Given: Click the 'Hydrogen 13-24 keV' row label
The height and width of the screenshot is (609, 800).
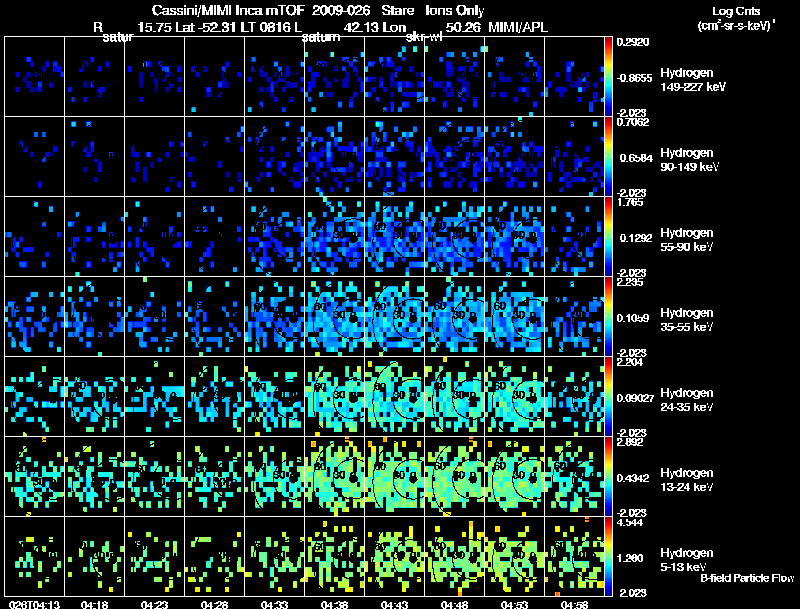Looking at the screenshot, I should pyautogui.click(x=687, y=480).
